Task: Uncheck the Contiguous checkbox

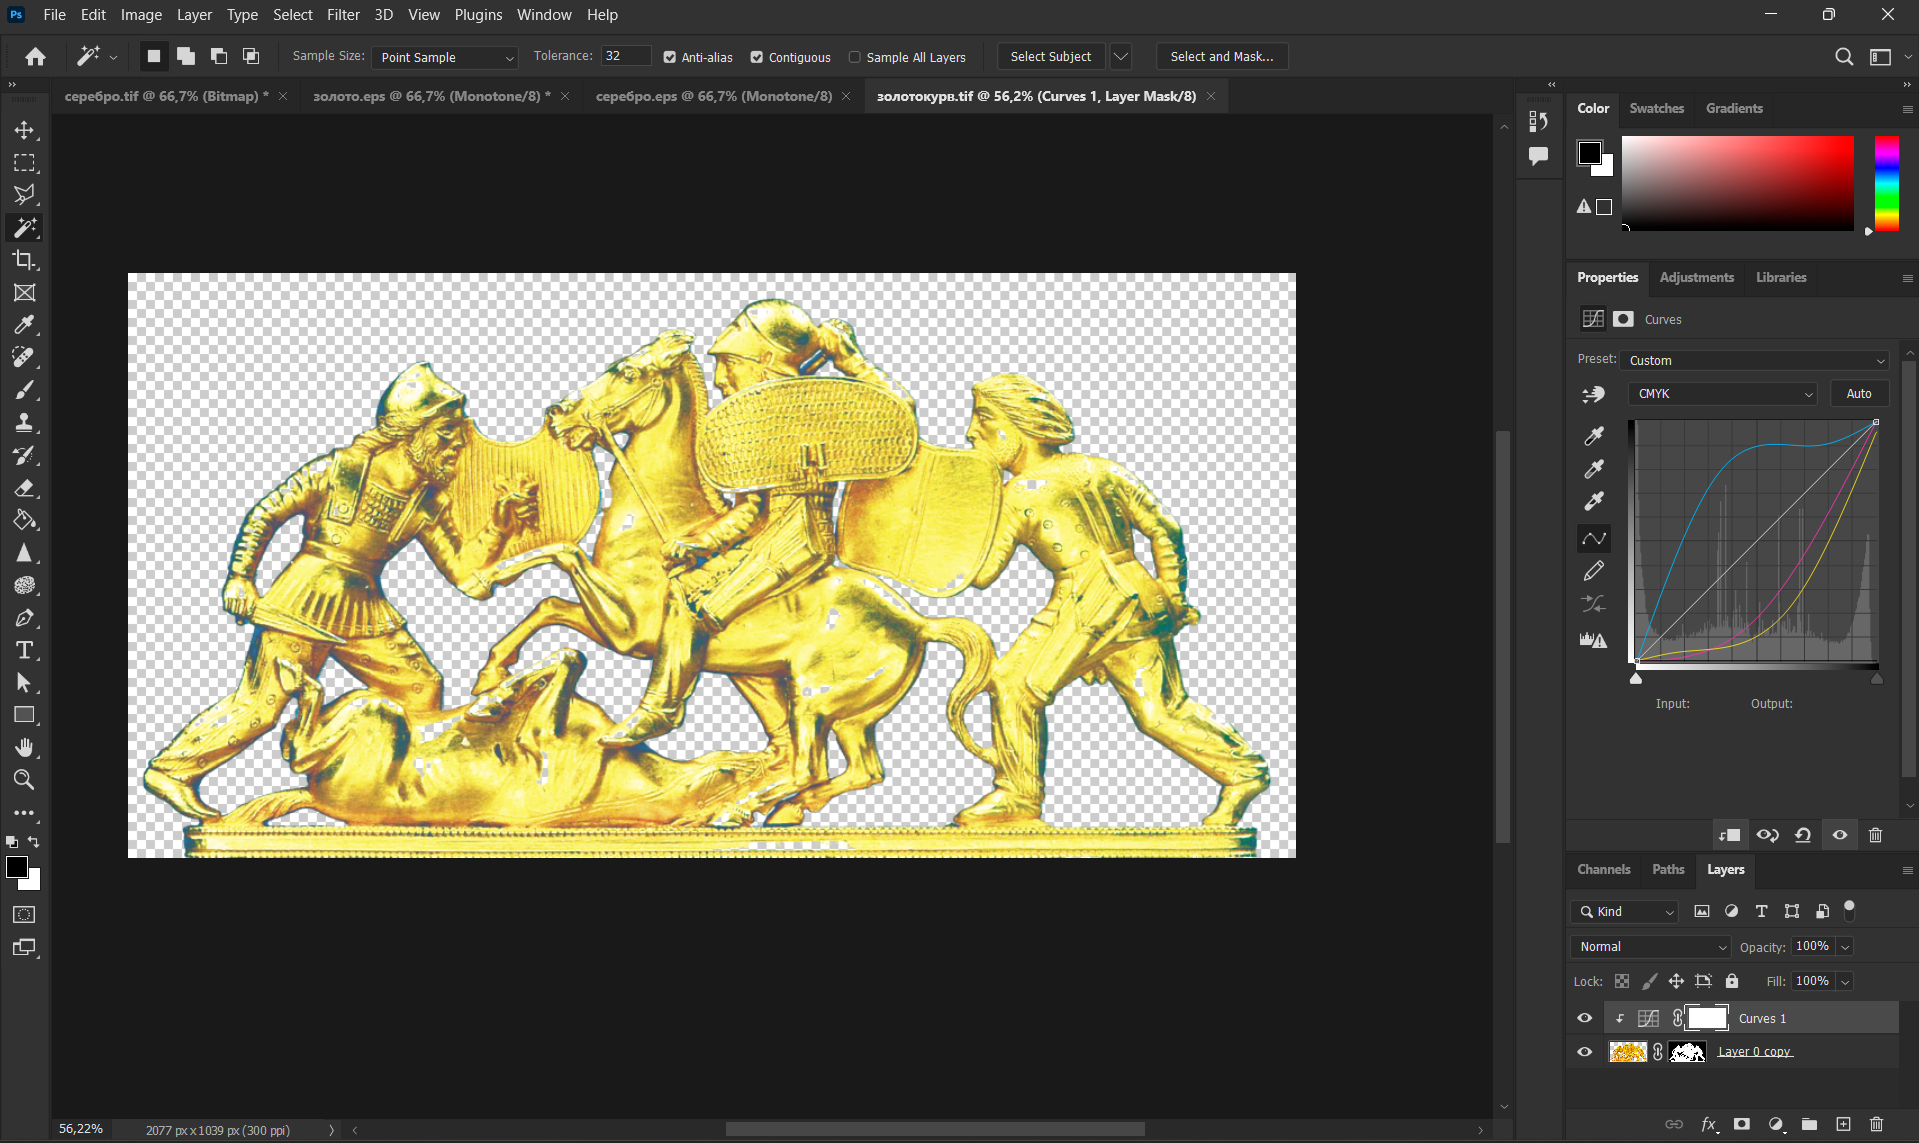Action: (x=757, y=57)
